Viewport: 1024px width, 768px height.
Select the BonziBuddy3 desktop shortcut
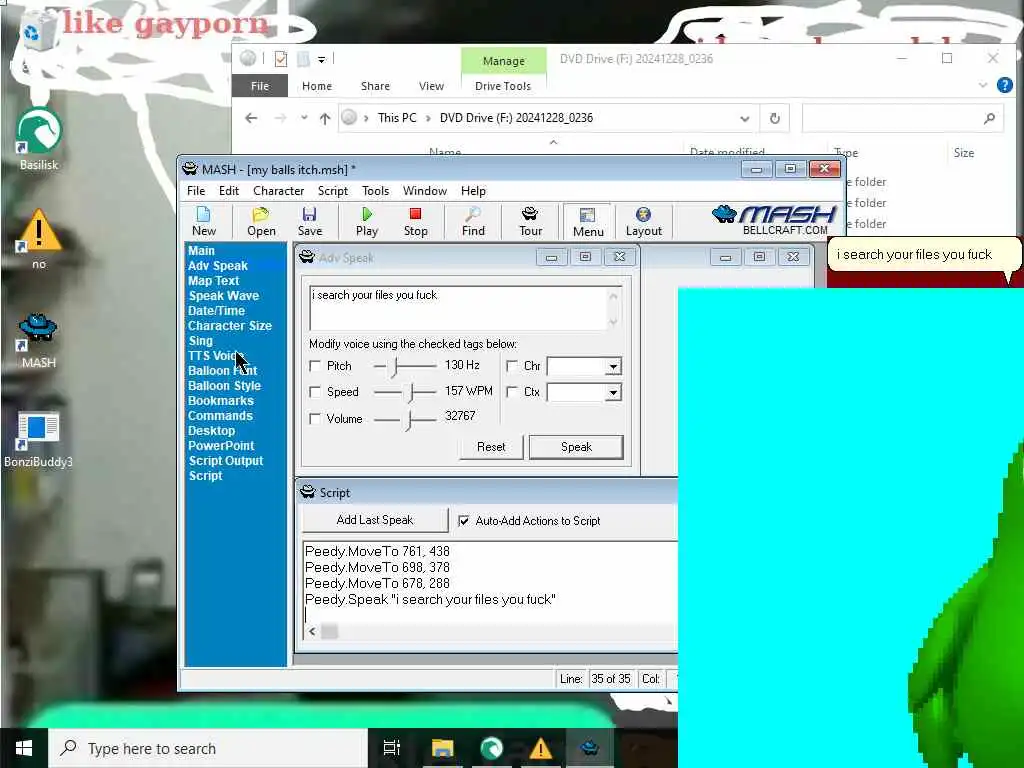click(39, 440)
